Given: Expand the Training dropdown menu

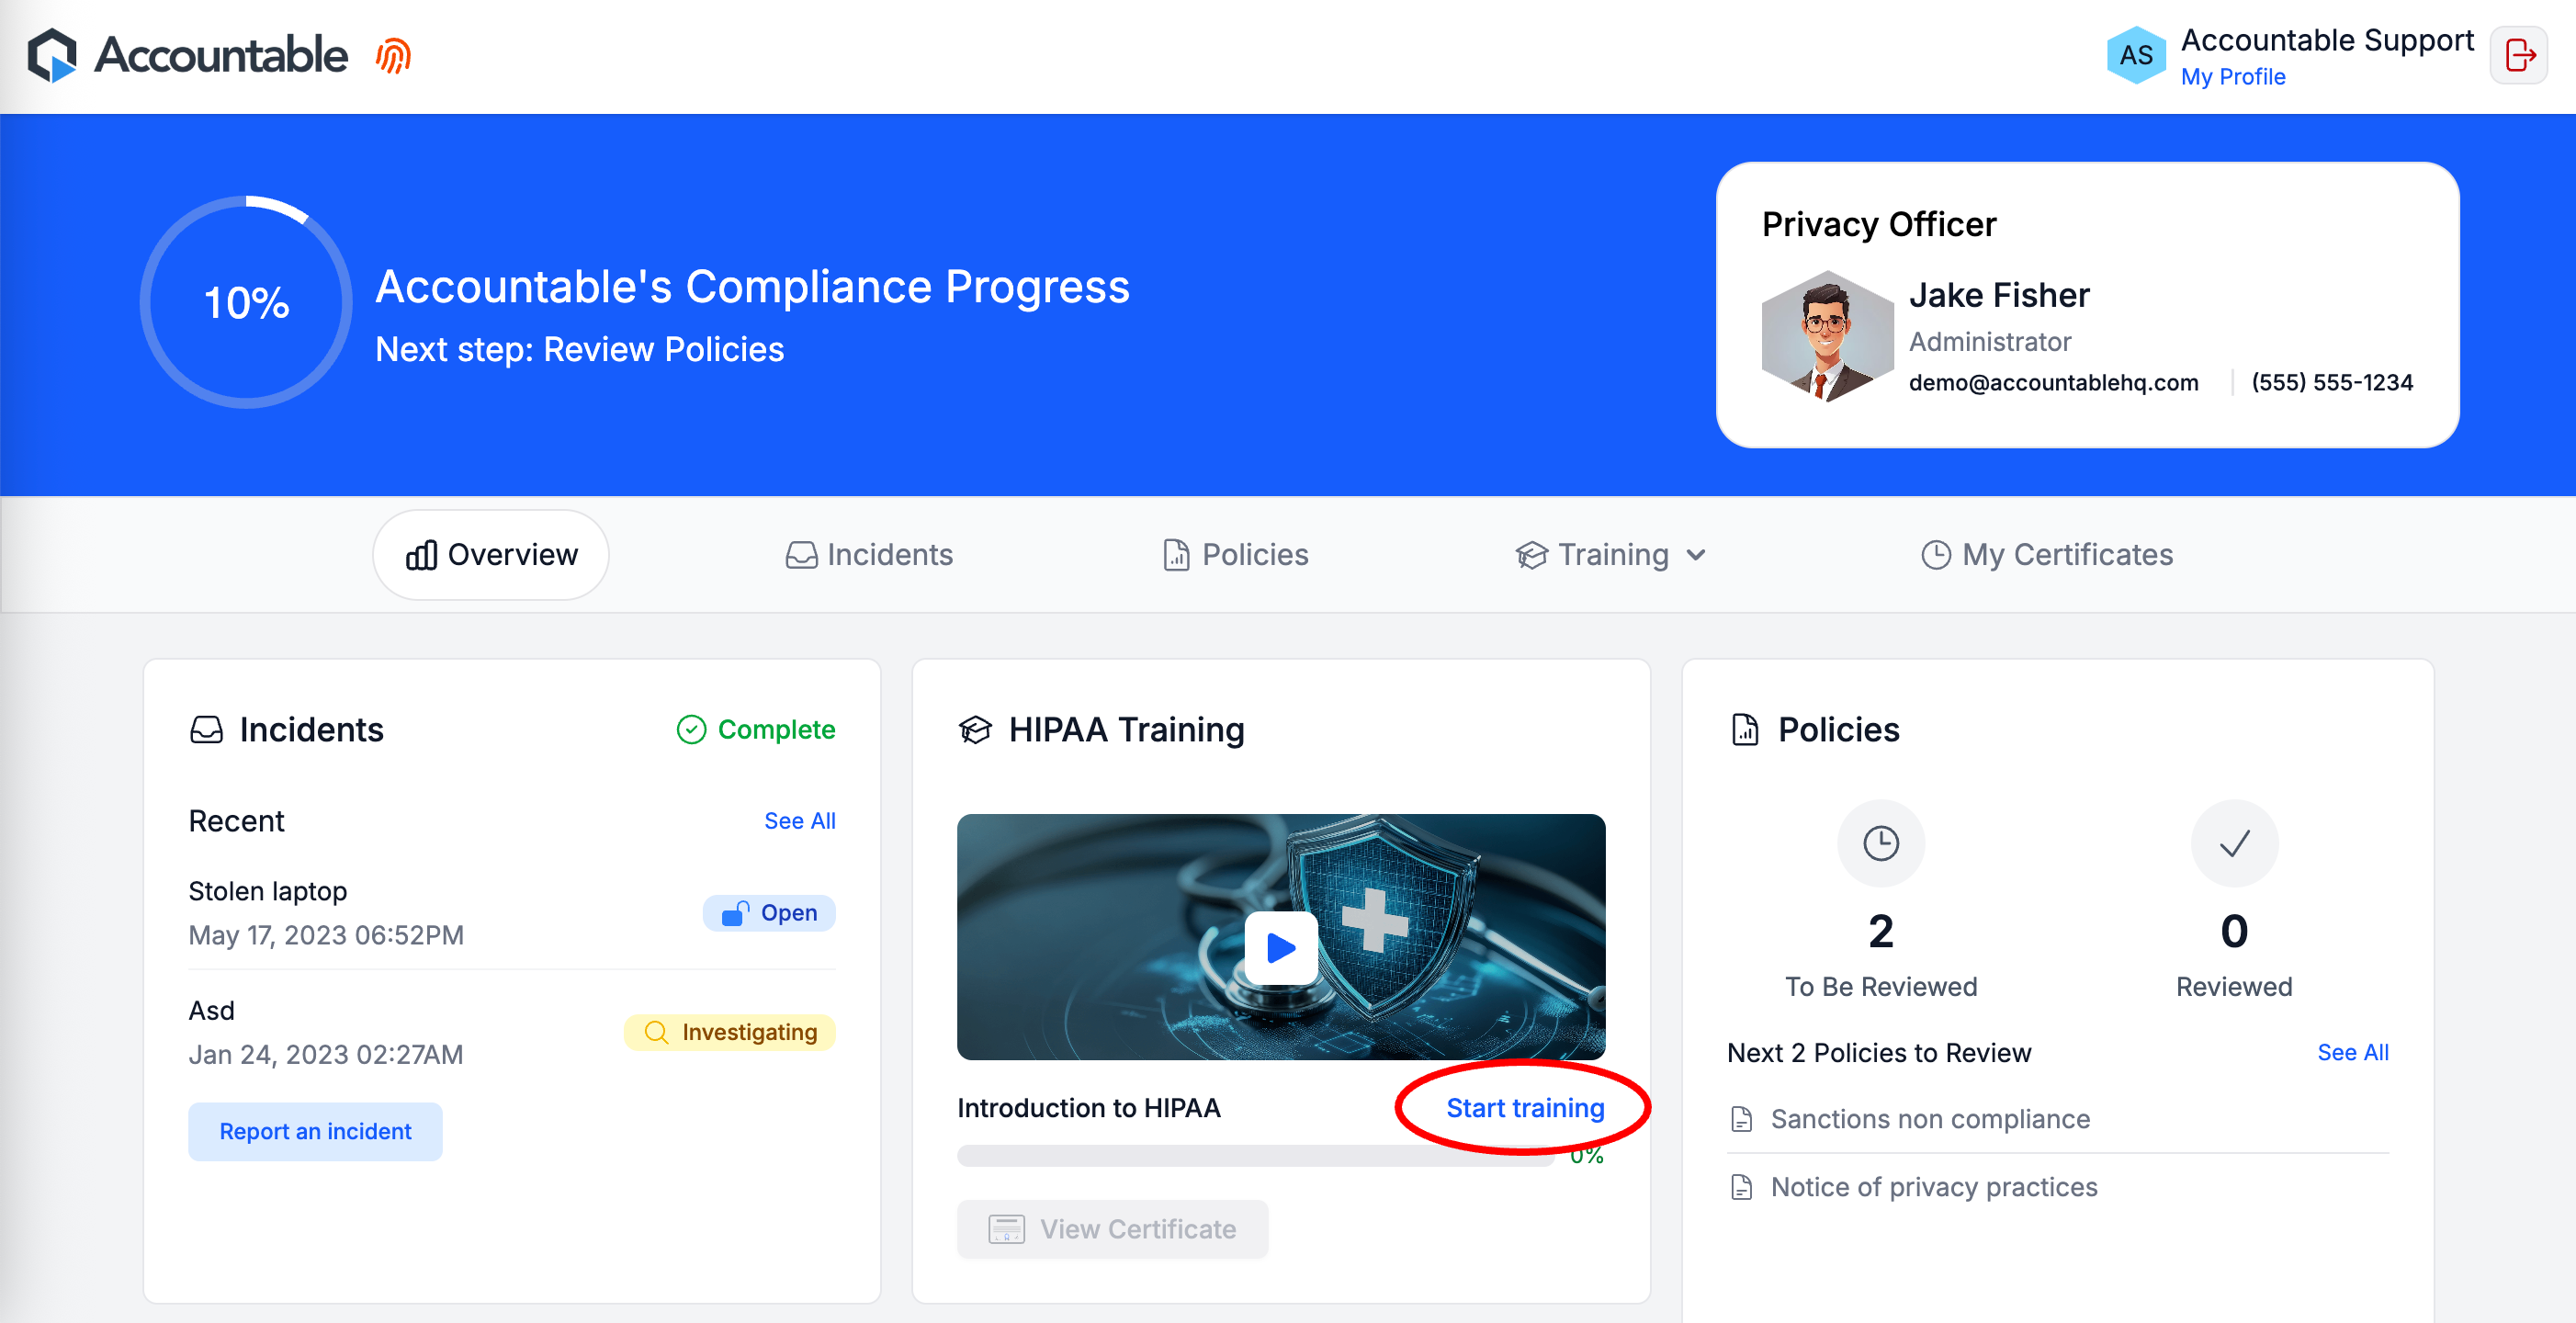Looking at the screenshot, I should tap(1611, 555).
